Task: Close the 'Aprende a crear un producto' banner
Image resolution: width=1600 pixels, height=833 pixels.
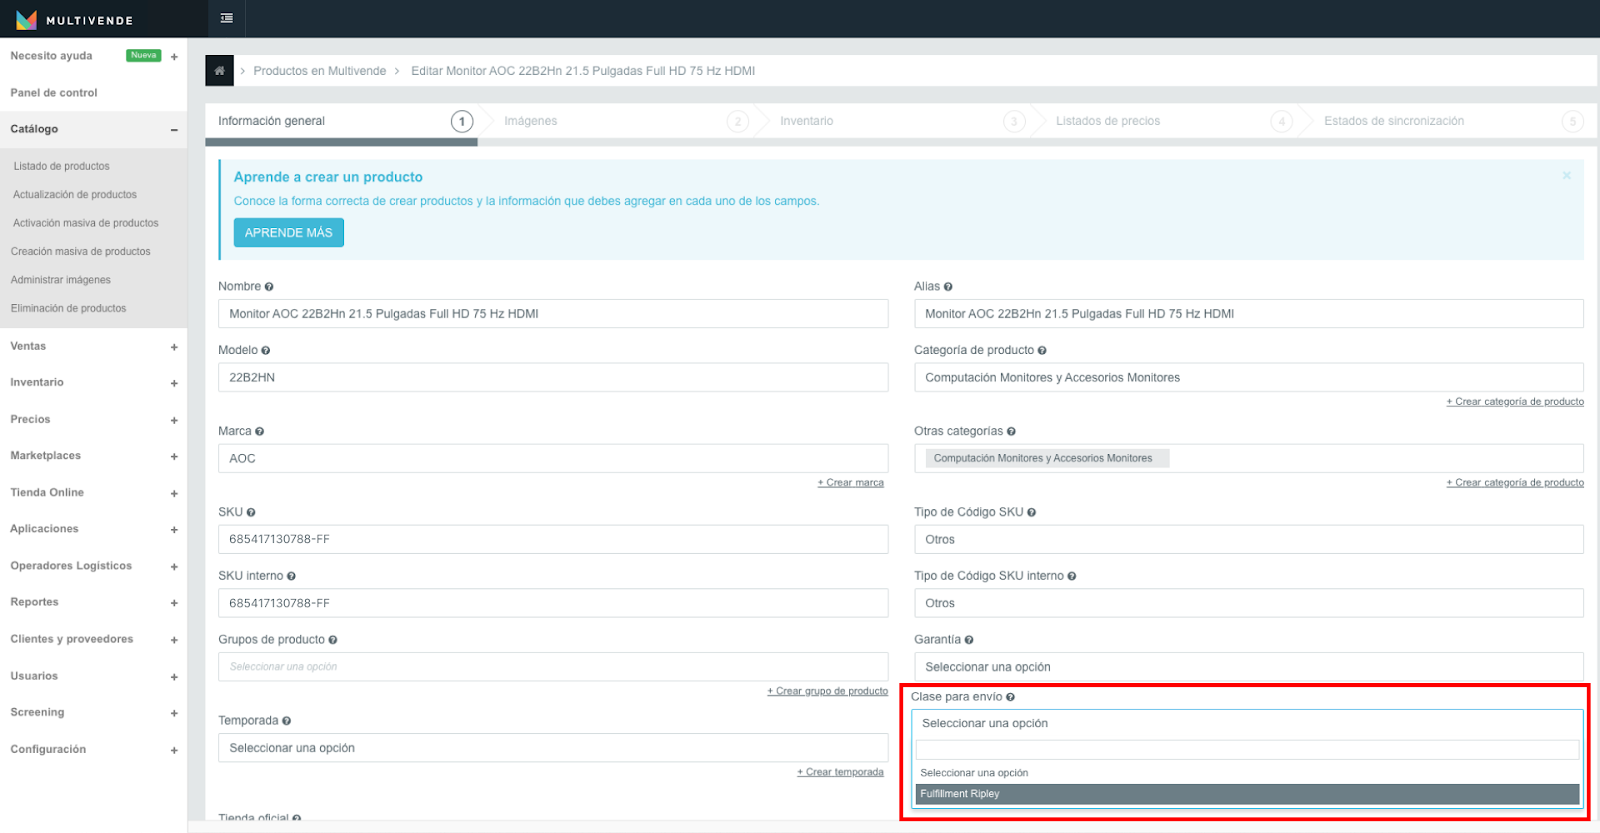Action: pyautogui.click(x=1567, y=175)
